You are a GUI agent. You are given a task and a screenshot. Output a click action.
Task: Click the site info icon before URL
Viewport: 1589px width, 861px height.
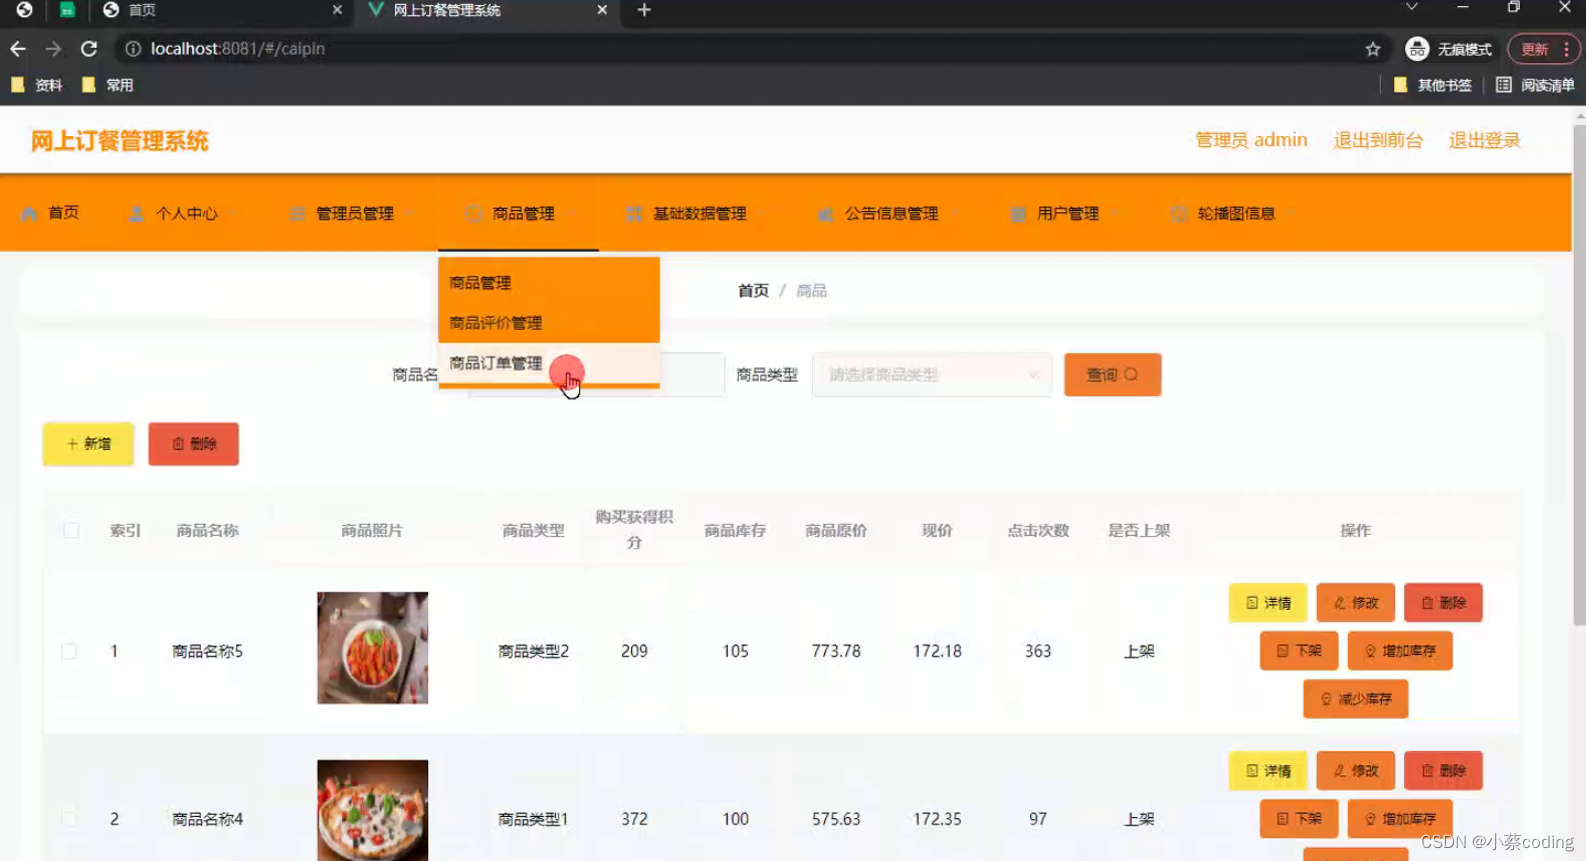132,49
